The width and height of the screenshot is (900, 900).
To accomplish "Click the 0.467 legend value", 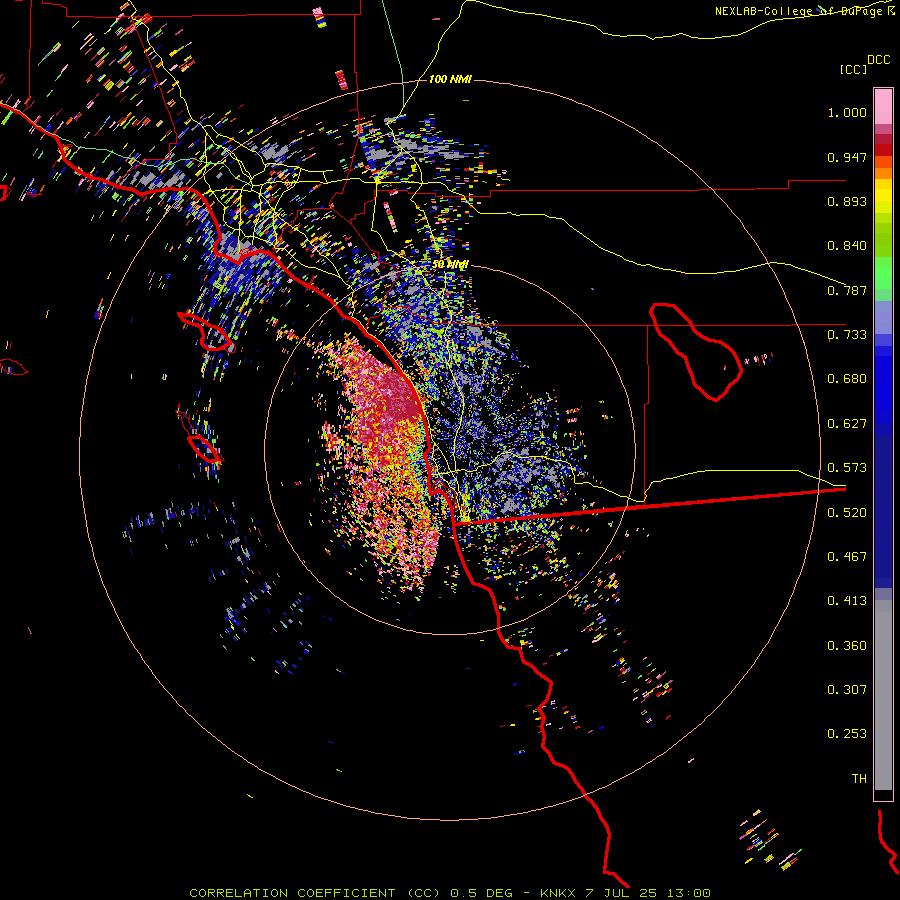I will (x=847, y=557).
